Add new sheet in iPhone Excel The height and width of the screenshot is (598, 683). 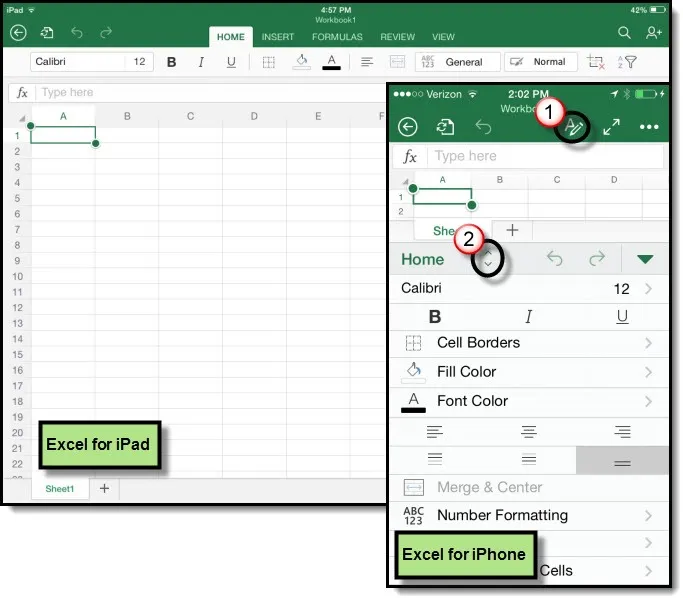[513, 230]
